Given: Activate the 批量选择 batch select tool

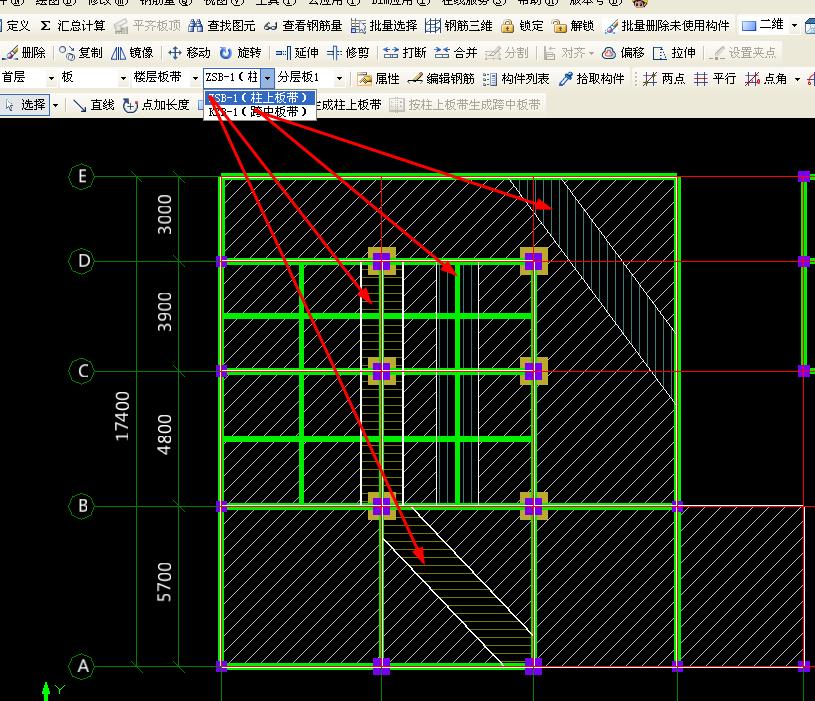Looking at the screenshot, I should click(x=384, y=25).
